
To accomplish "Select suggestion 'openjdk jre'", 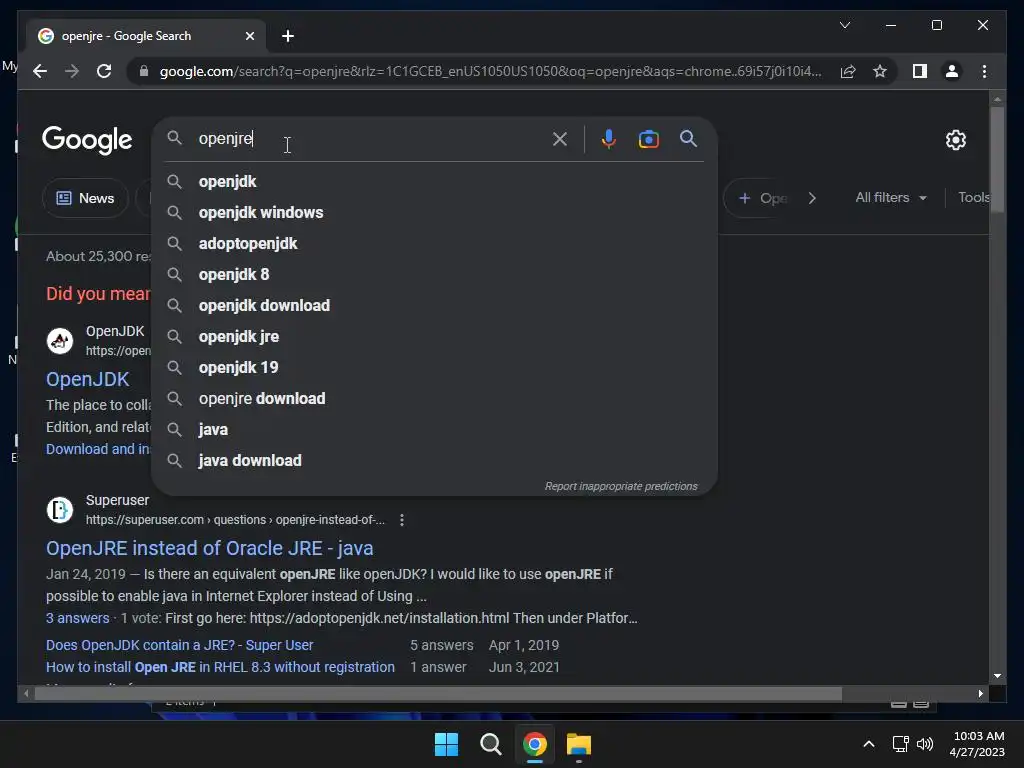I will pyautogui.click(x=434, y=336).
